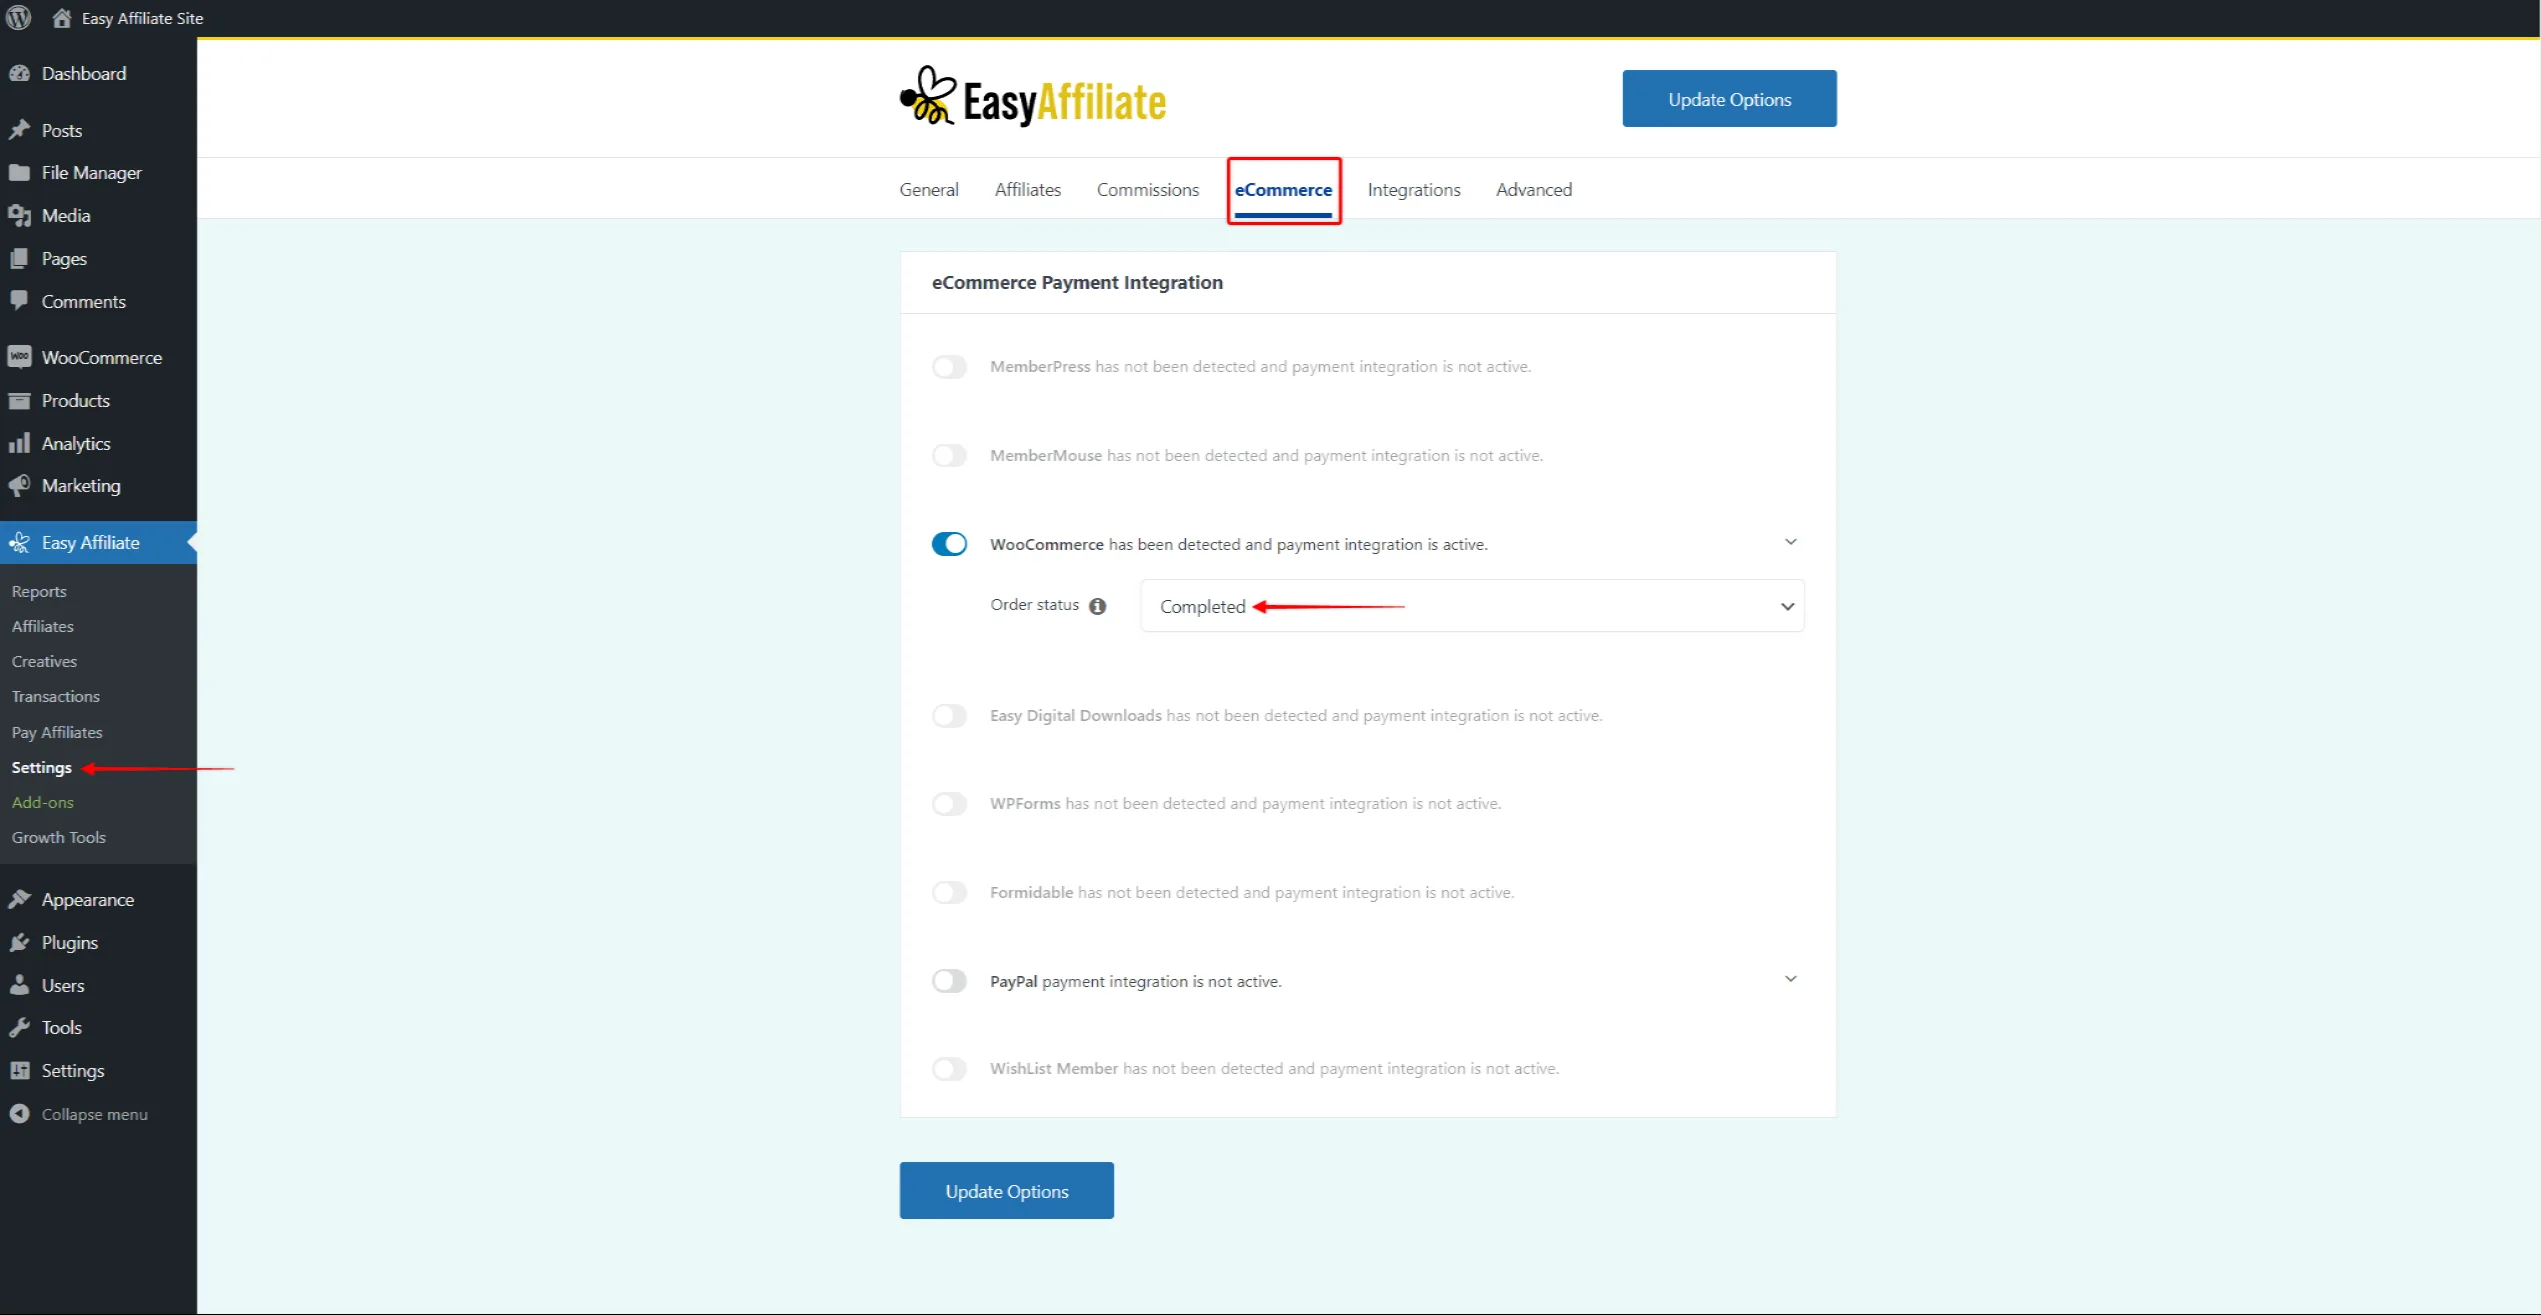Viewport: 2541px width, 1315px height.
Task: Disable the WooCommerce integration switch
Action: (x=949, y=544)
